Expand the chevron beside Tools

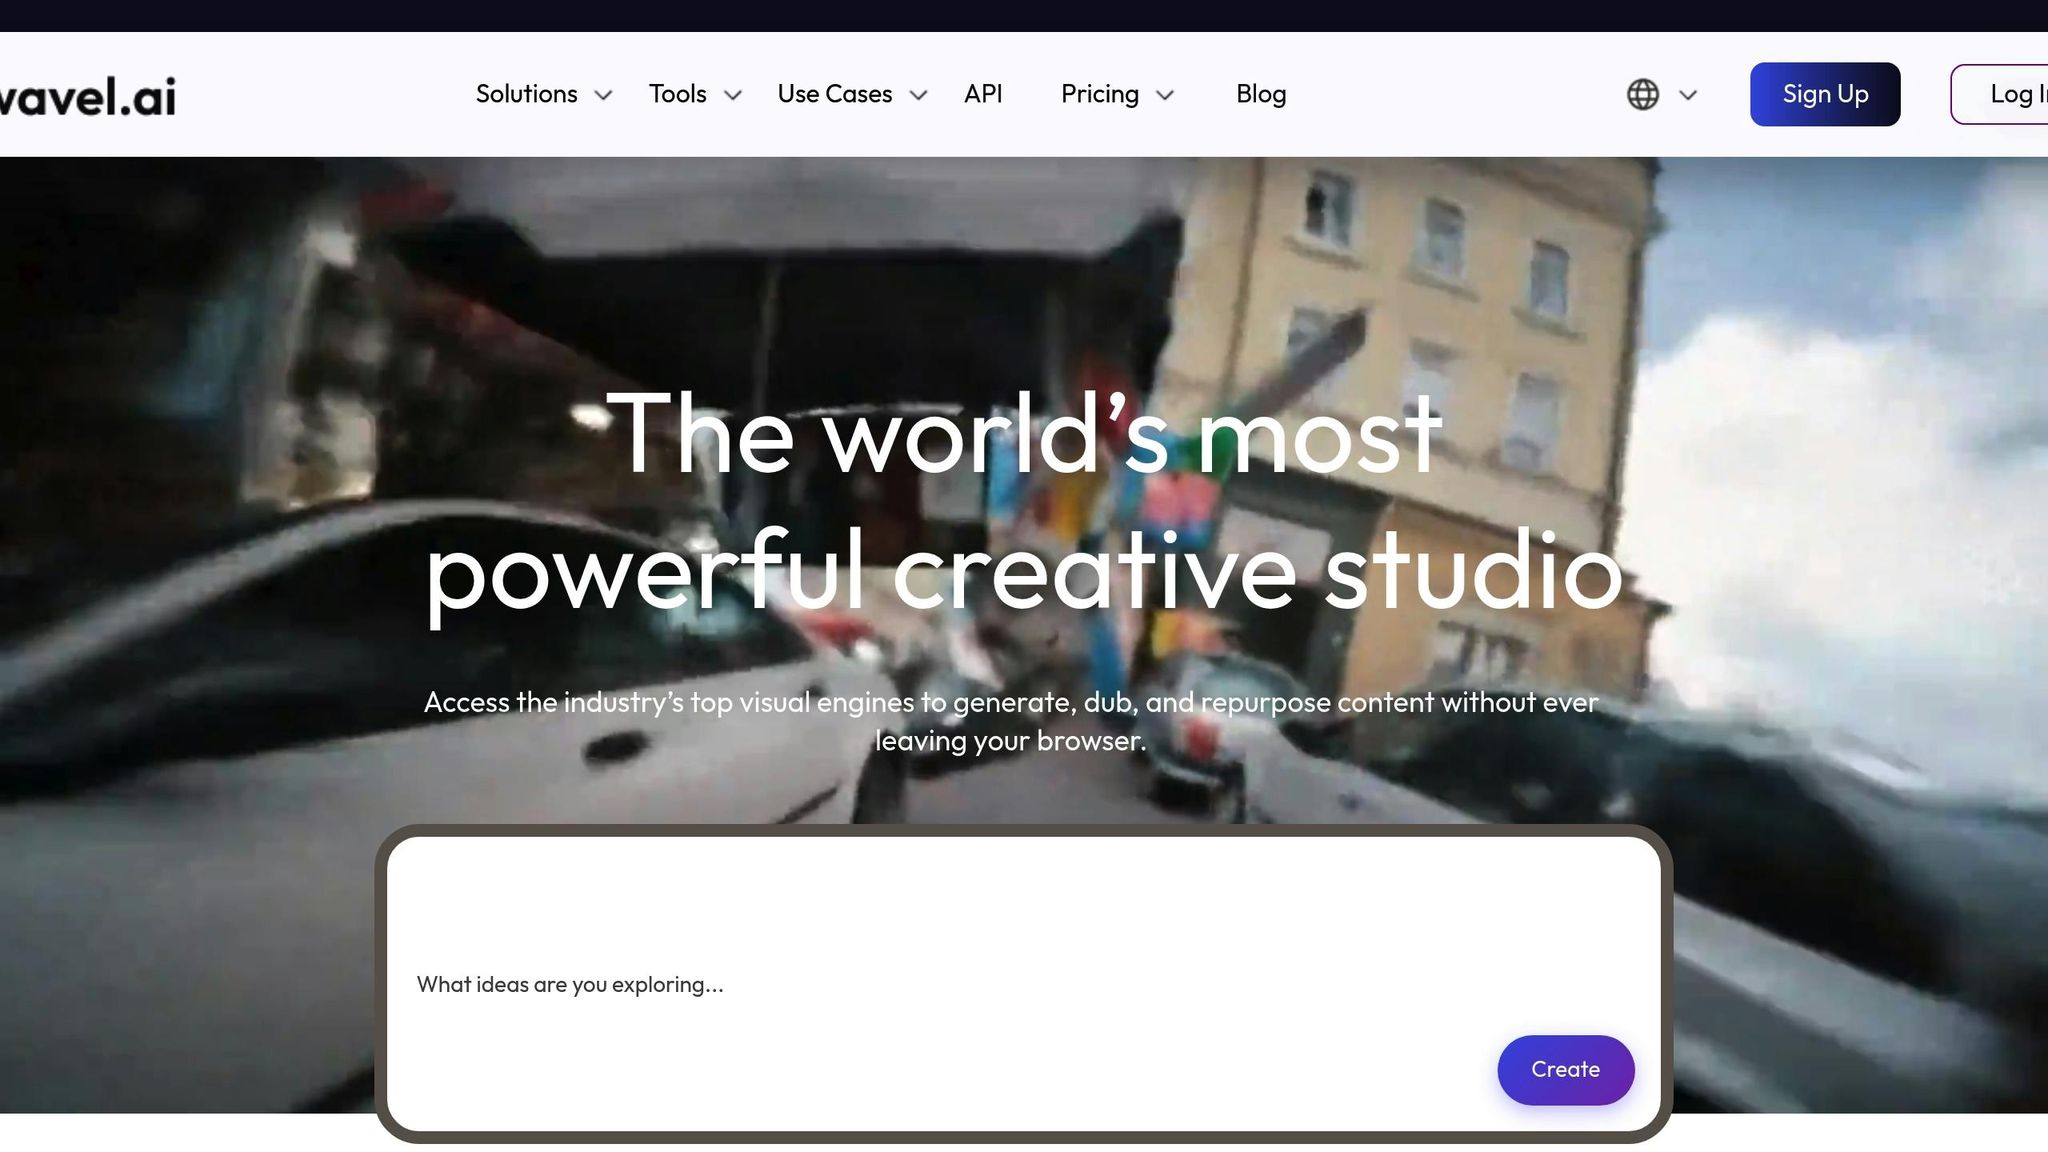tap(733, 95)
